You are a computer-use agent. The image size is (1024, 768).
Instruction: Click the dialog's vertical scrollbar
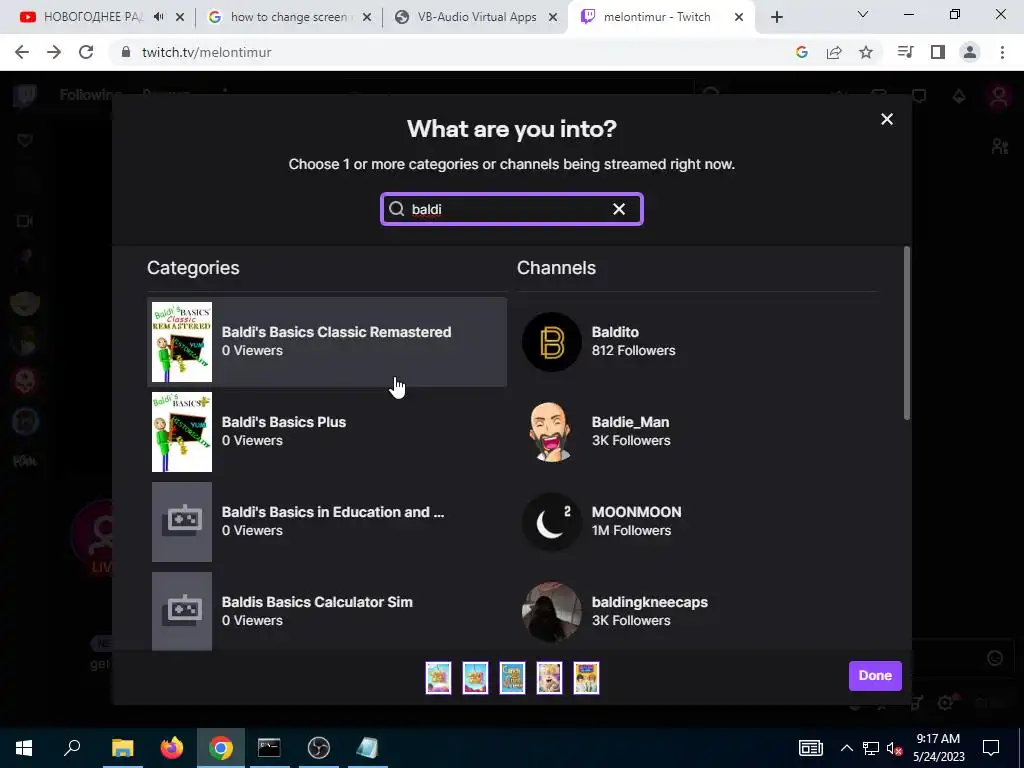point(906,333)
